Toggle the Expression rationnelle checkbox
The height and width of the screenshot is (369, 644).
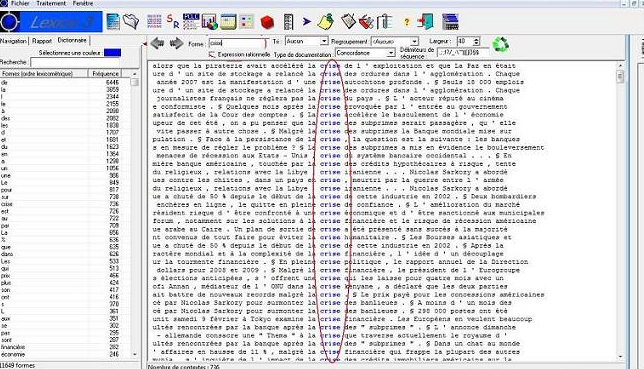212,54
